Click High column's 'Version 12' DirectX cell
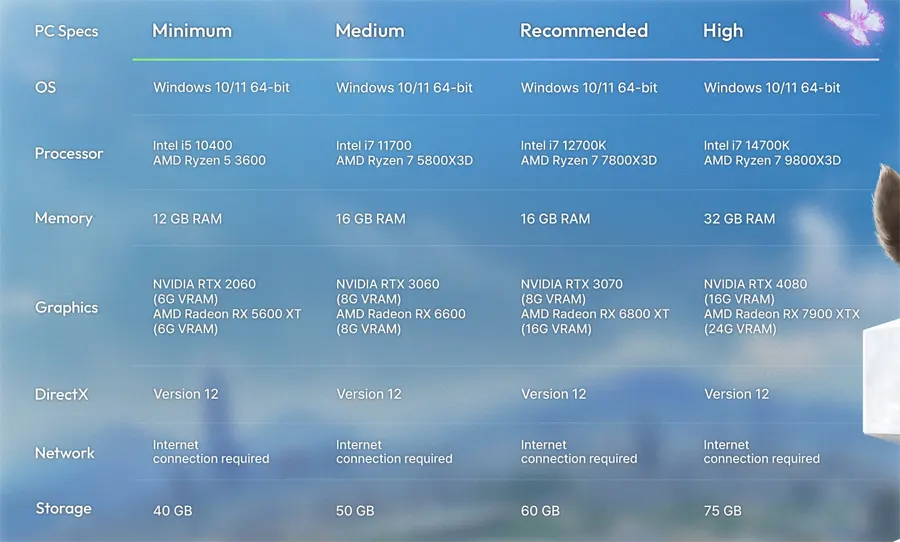Screen dimensions: 900x542 (x=736, y=394)
